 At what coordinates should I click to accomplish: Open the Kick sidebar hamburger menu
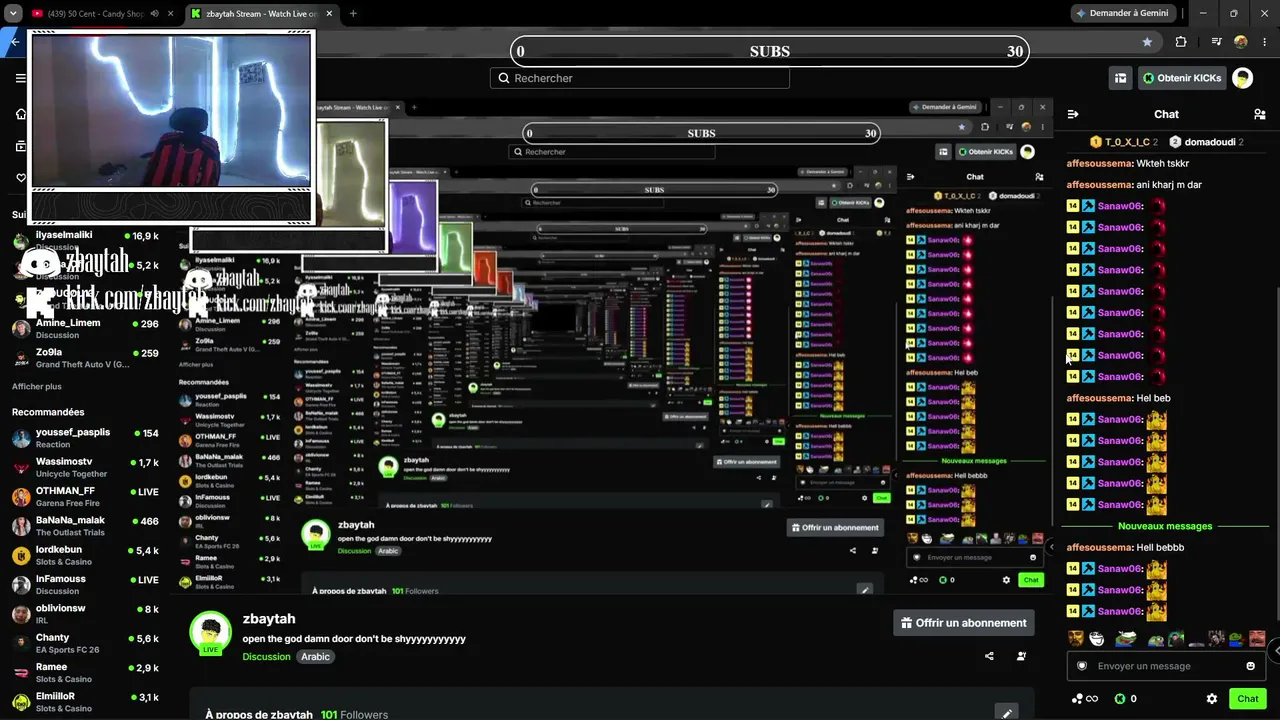(20, 78)
